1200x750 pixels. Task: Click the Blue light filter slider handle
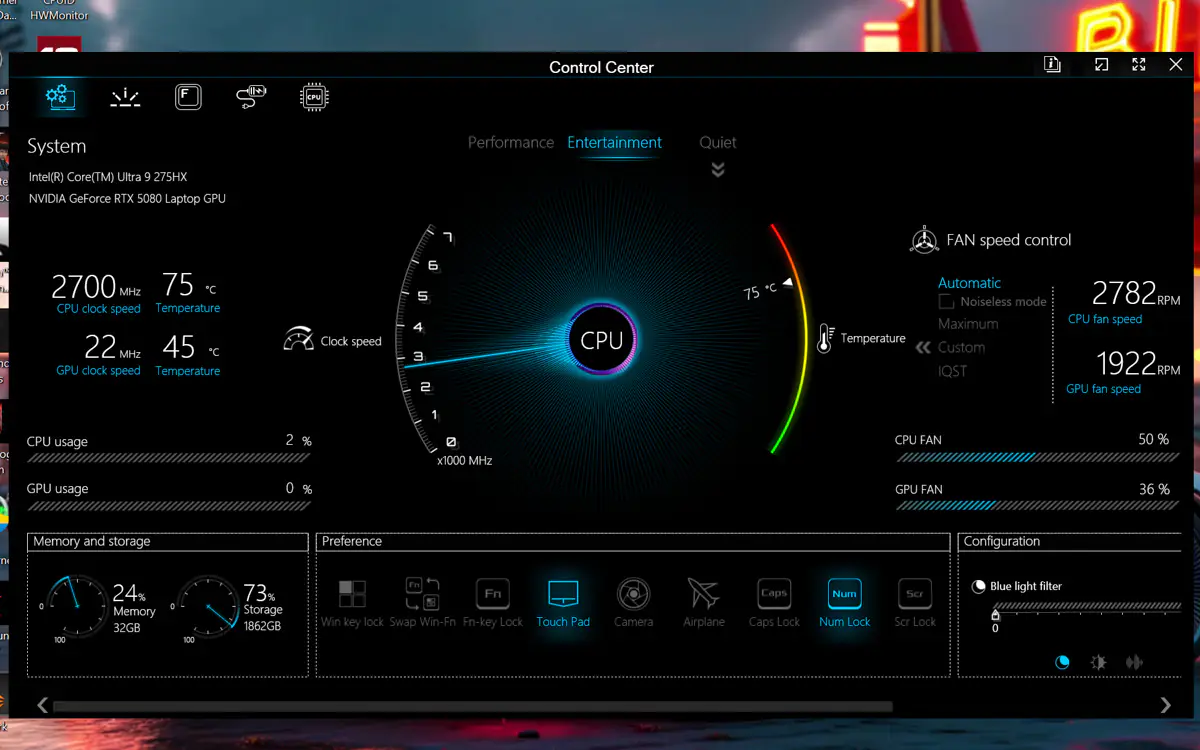click(x=995, y=615)
